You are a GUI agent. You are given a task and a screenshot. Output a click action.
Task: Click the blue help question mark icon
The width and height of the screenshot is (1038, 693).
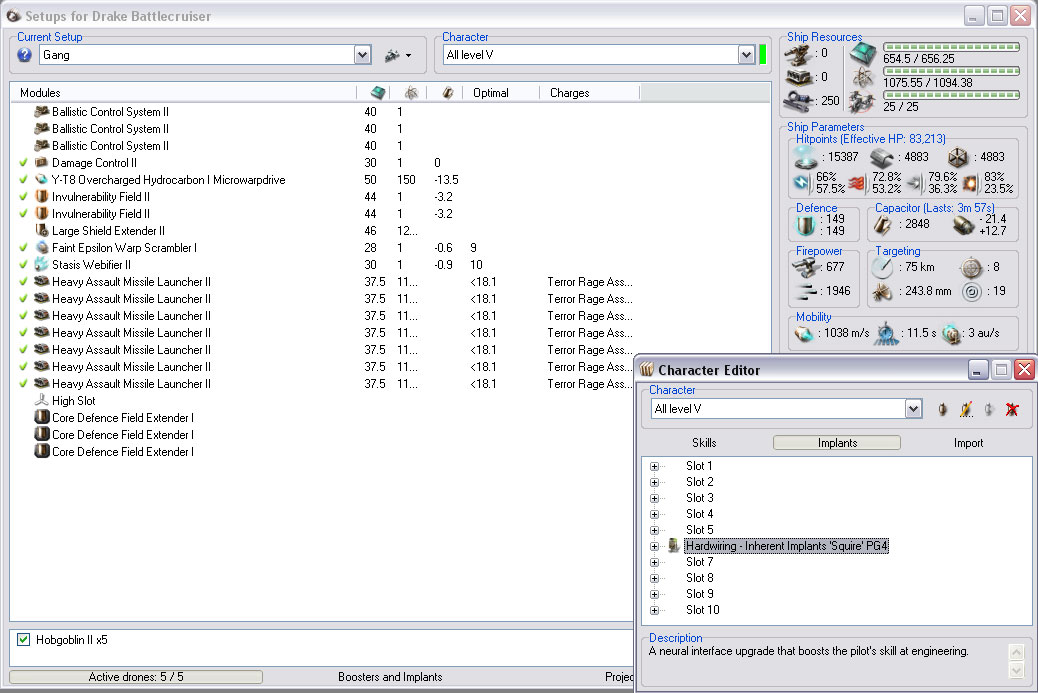[24, 55]
